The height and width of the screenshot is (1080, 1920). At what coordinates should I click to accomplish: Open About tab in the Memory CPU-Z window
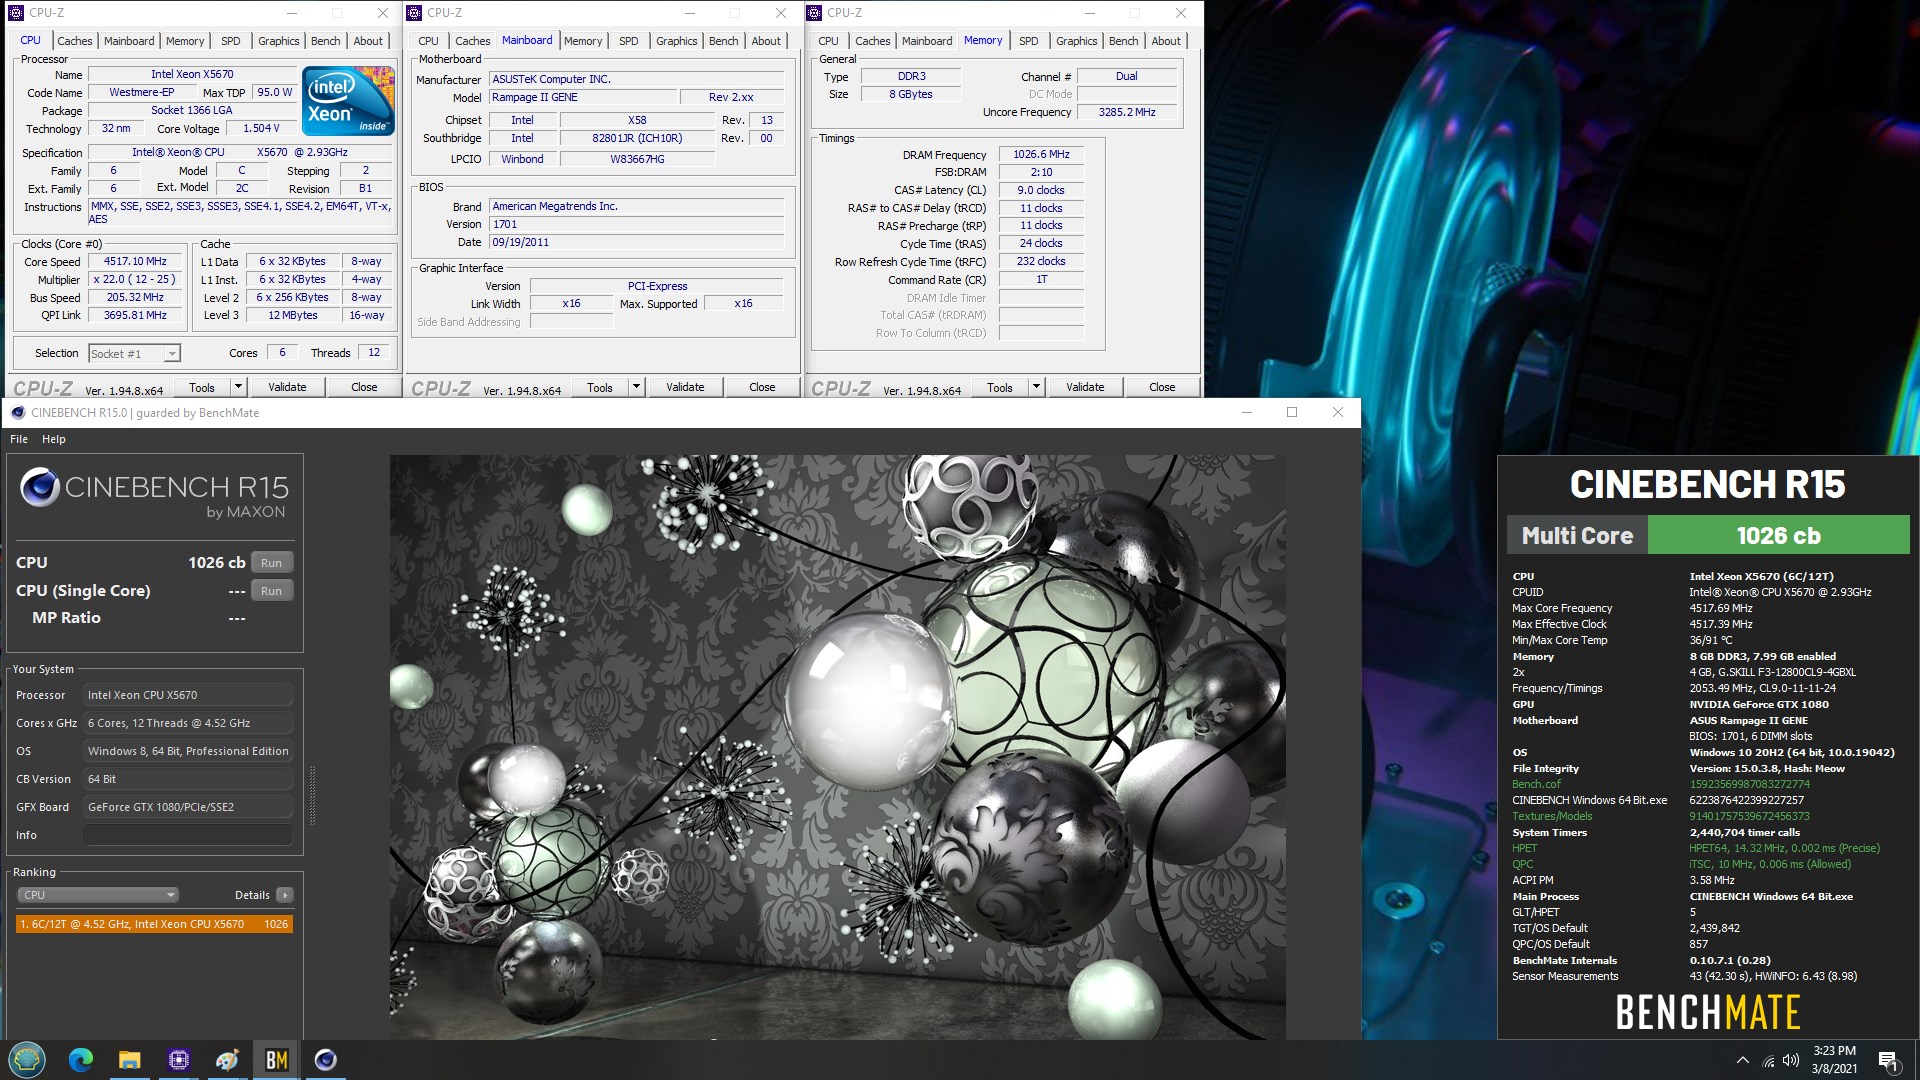pos(1166,41)
